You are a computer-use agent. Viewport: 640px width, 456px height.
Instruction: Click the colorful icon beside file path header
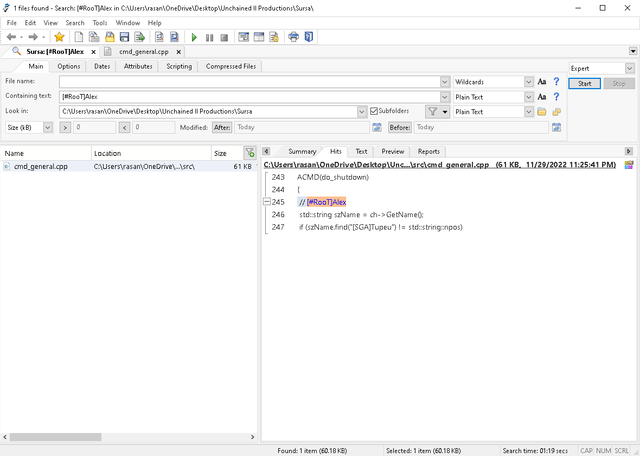(629, 165)
